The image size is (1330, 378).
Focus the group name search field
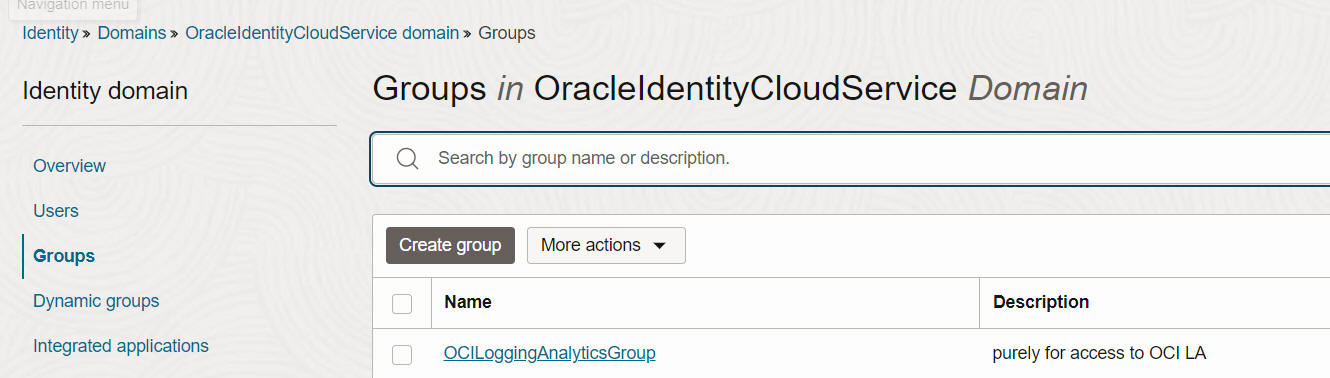(x=850, y=159)
